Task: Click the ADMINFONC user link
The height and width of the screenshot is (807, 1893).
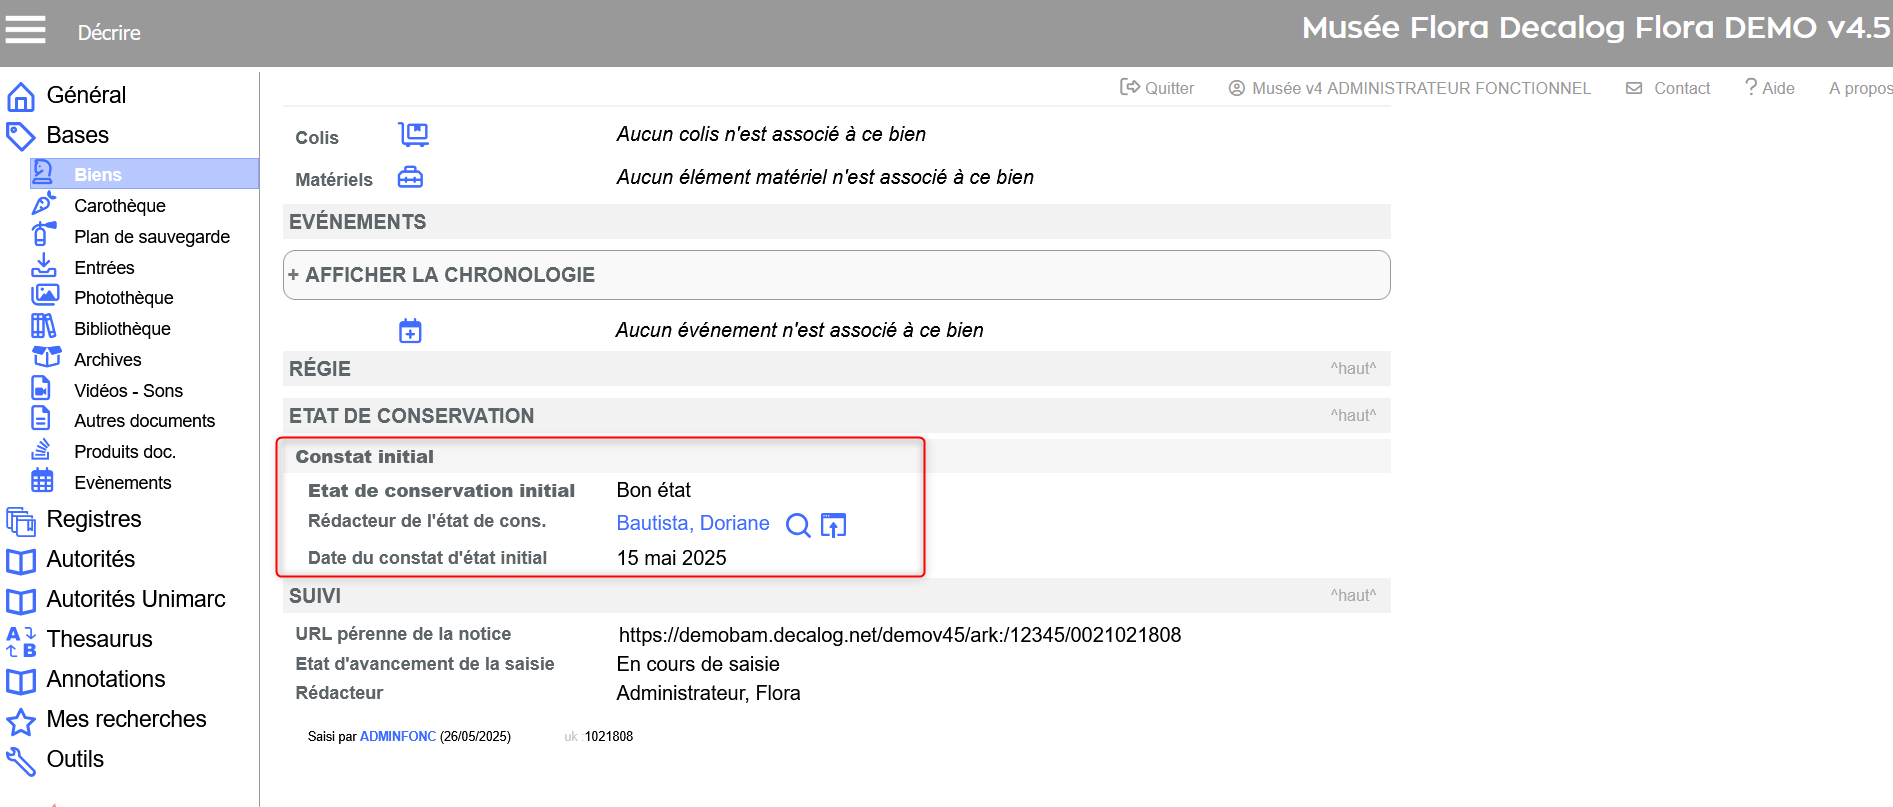Action: [397, 737]
